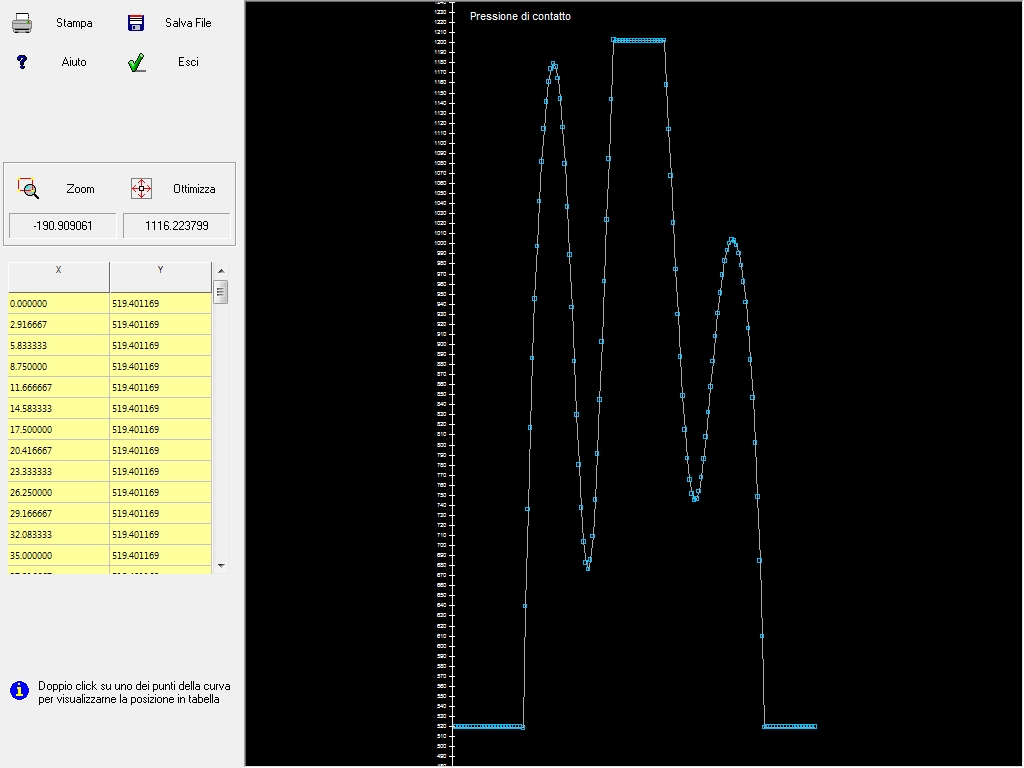
Task: Click the top of the third curve peak
Action: 731,240
